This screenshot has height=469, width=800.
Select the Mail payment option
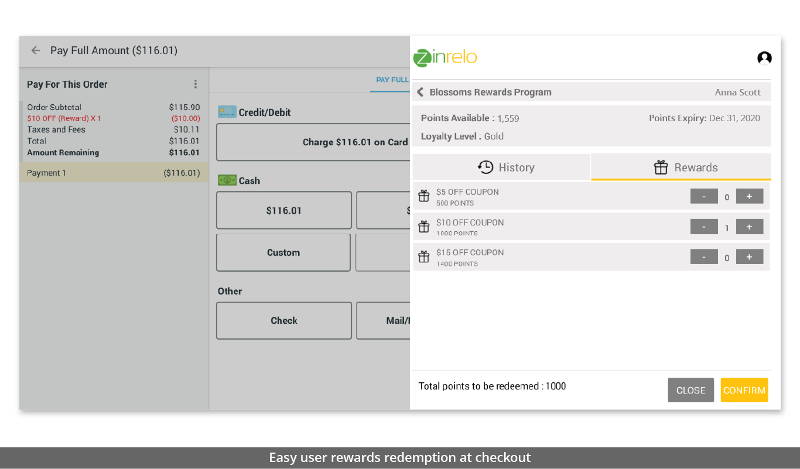(x=383, y=320)
